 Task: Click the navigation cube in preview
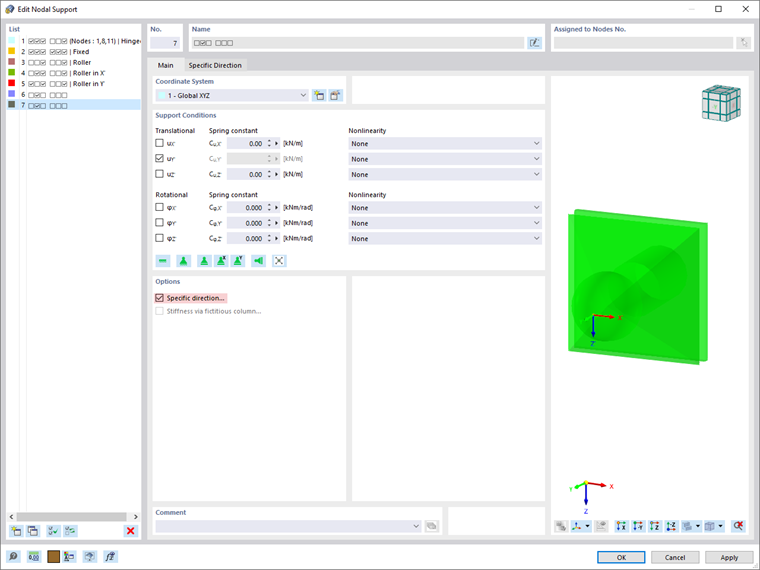(x=721, y=103)
